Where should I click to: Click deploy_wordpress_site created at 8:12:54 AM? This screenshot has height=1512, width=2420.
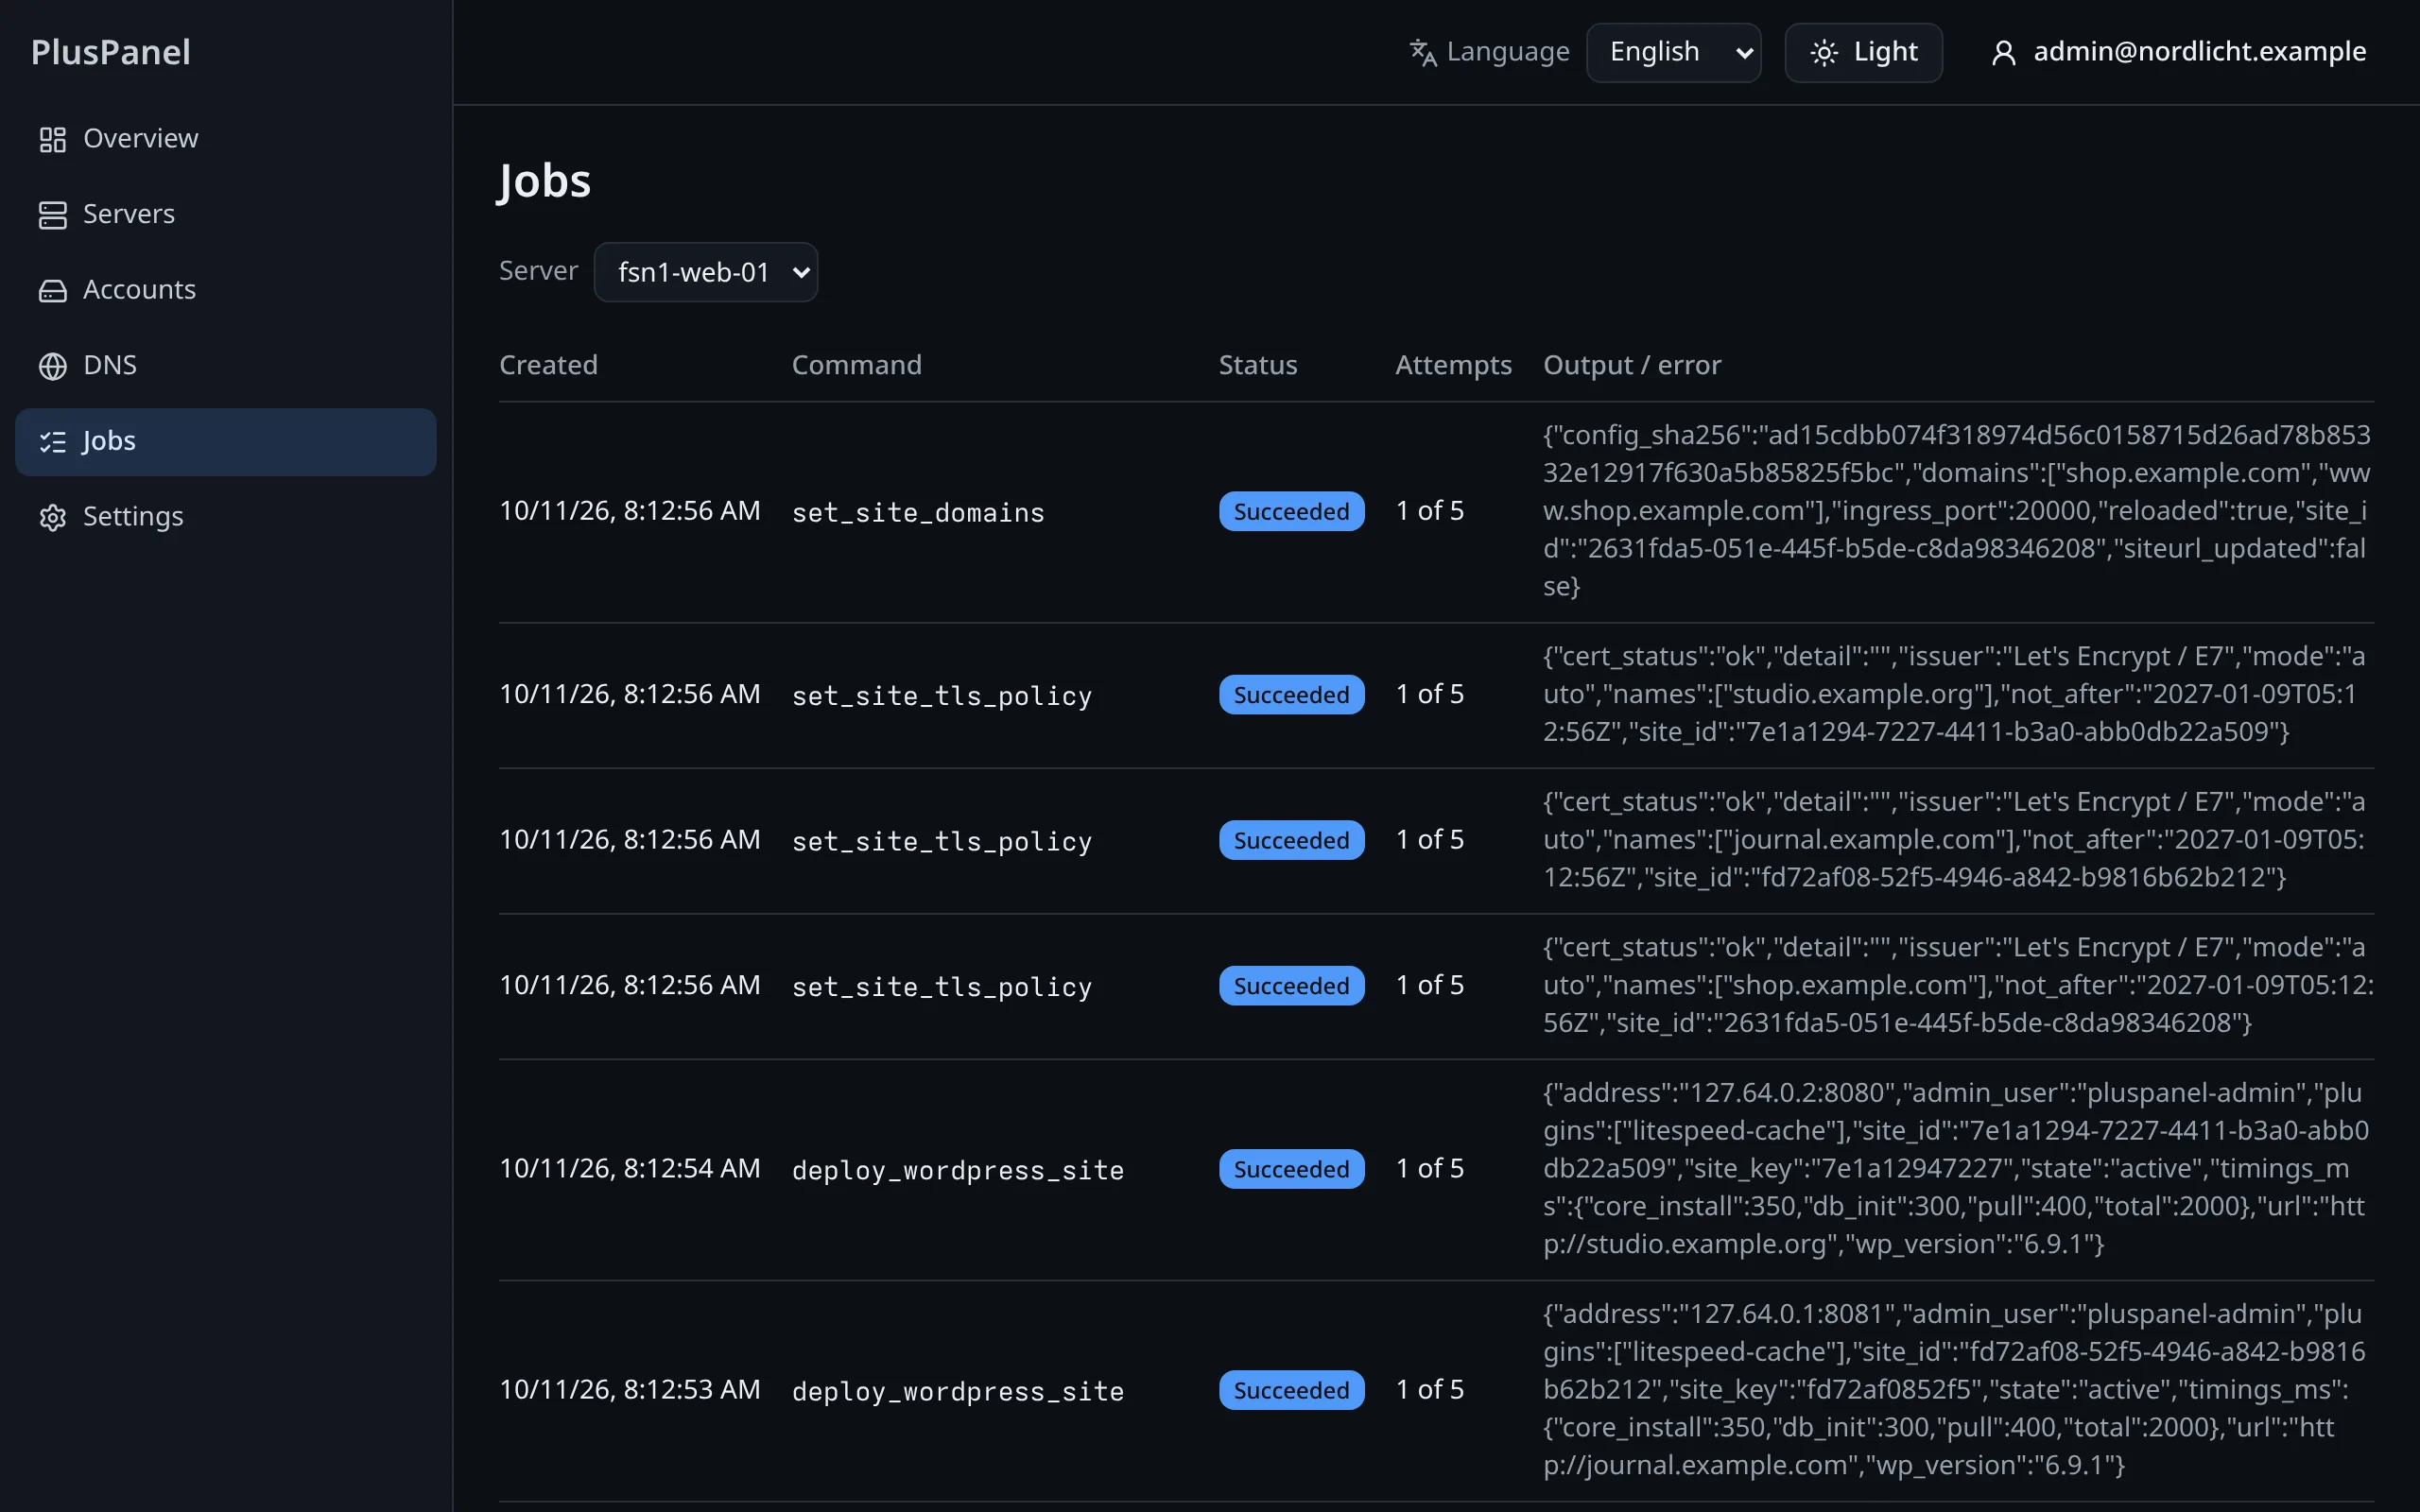(957, 1169)
